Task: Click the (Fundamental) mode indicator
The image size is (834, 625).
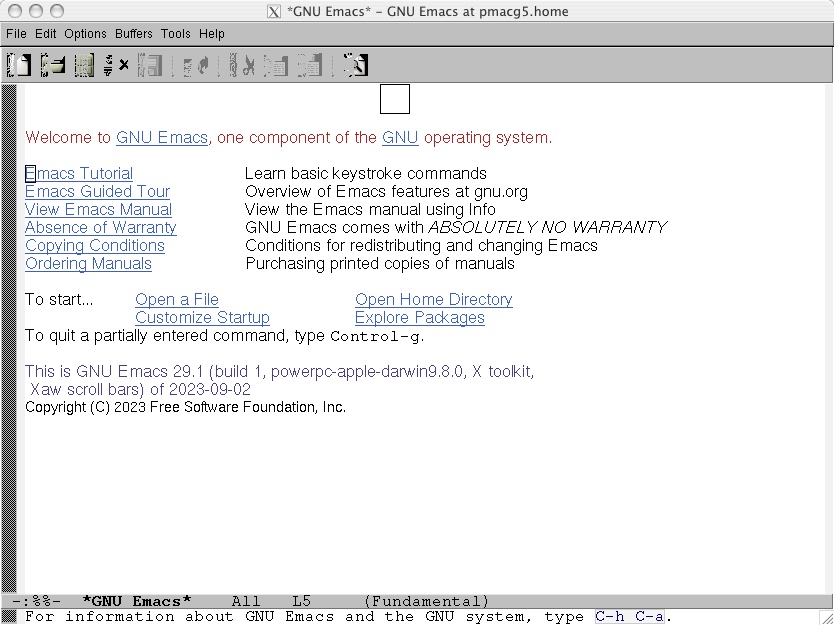Action: pos(427,602)
